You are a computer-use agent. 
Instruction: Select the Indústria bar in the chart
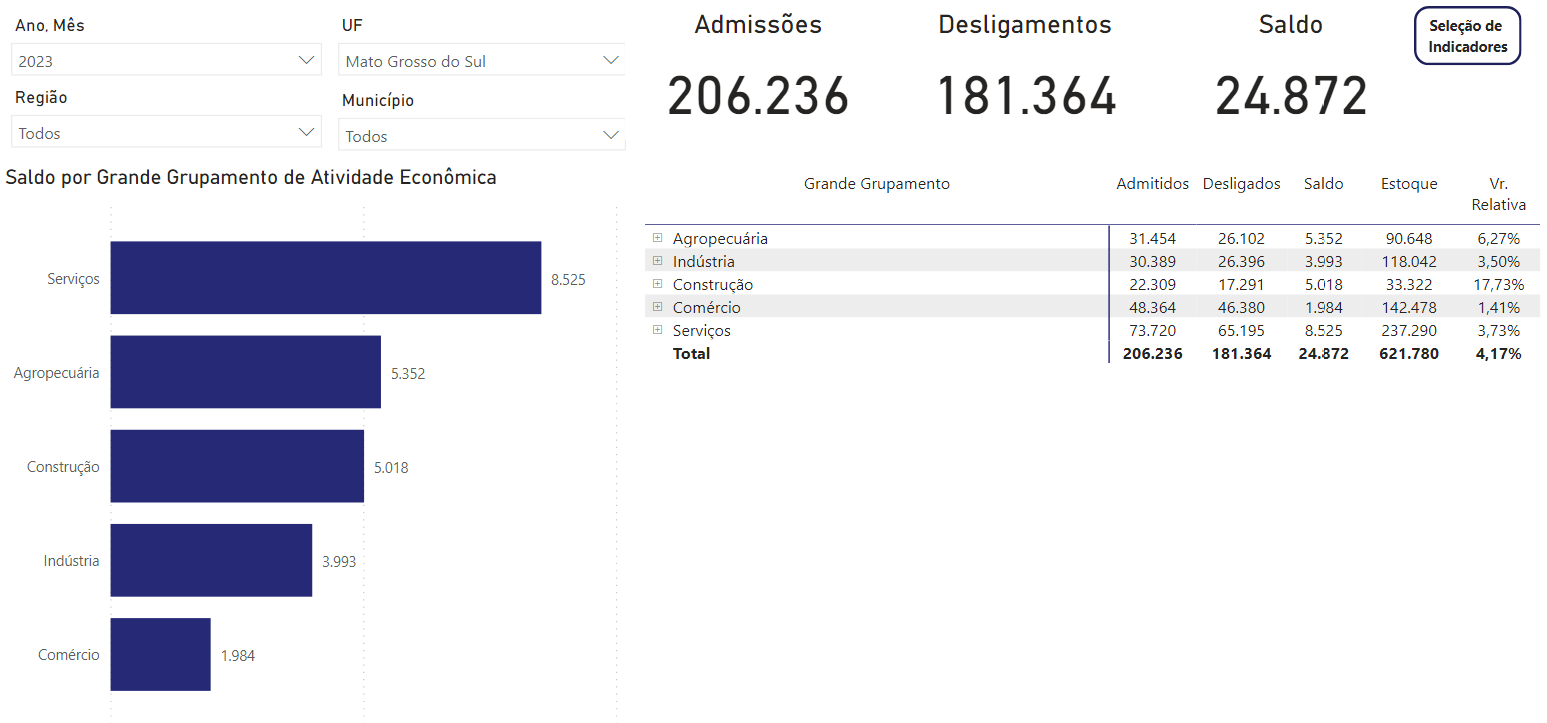(x=211, y=560)
